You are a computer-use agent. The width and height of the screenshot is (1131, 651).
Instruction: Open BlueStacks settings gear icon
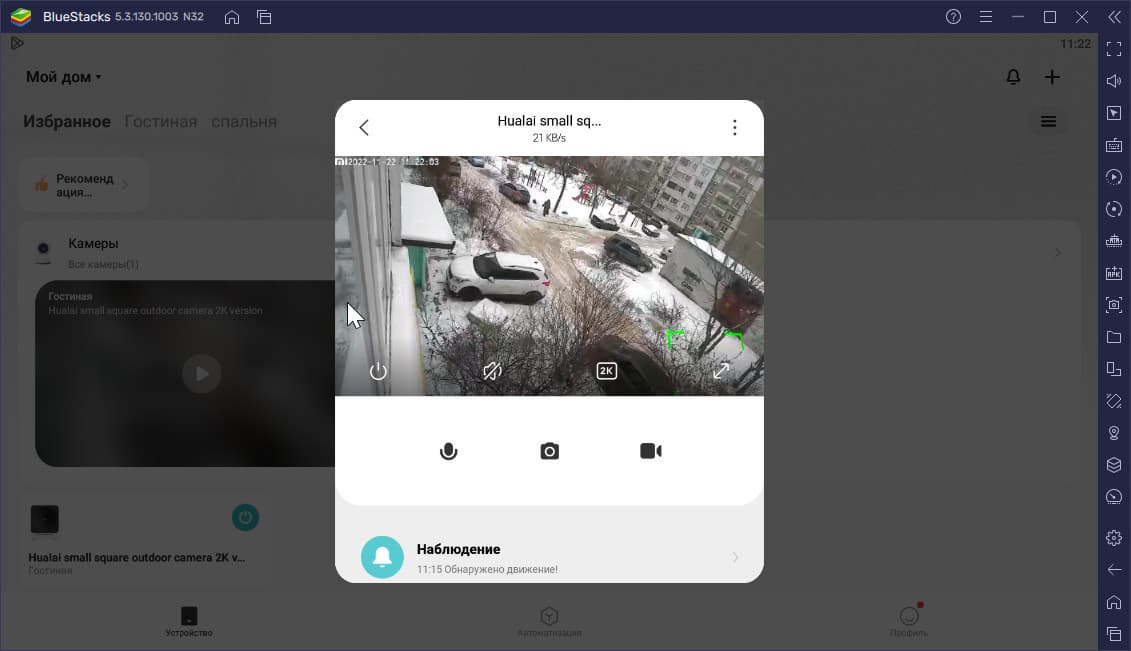(1114, 538)
